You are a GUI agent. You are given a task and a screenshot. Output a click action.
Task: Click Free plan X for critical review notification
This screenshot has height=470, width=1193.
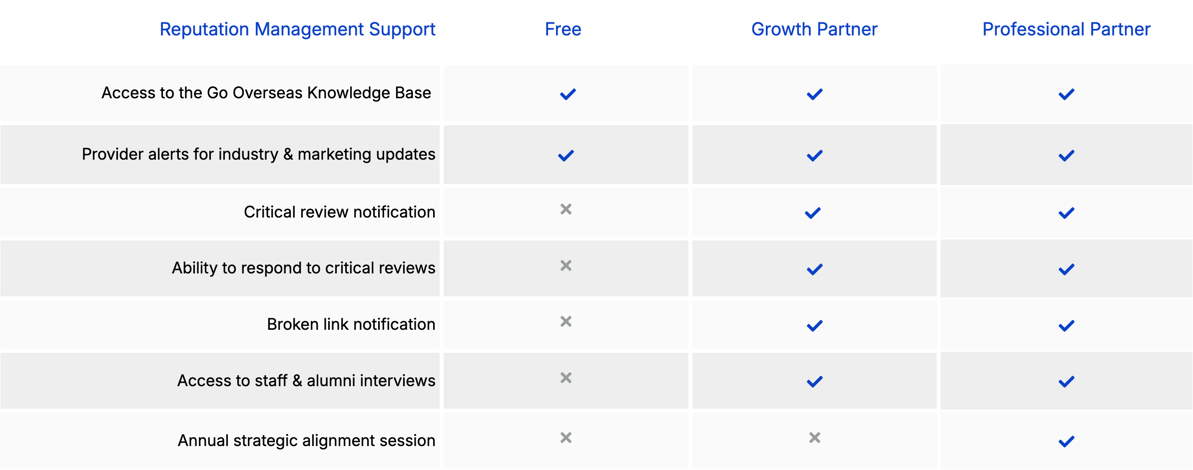[566, 210]
